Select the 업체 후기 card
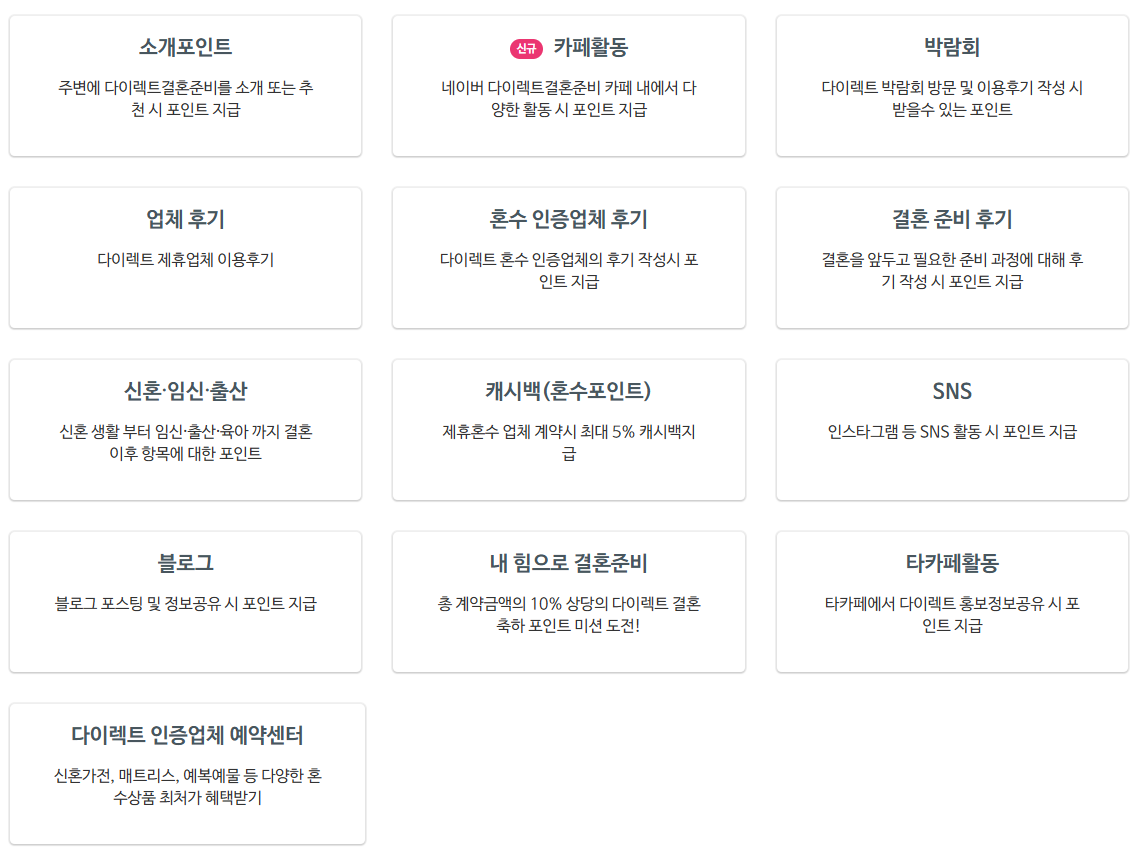1141x860 pixels. click(x=185, y=255)
